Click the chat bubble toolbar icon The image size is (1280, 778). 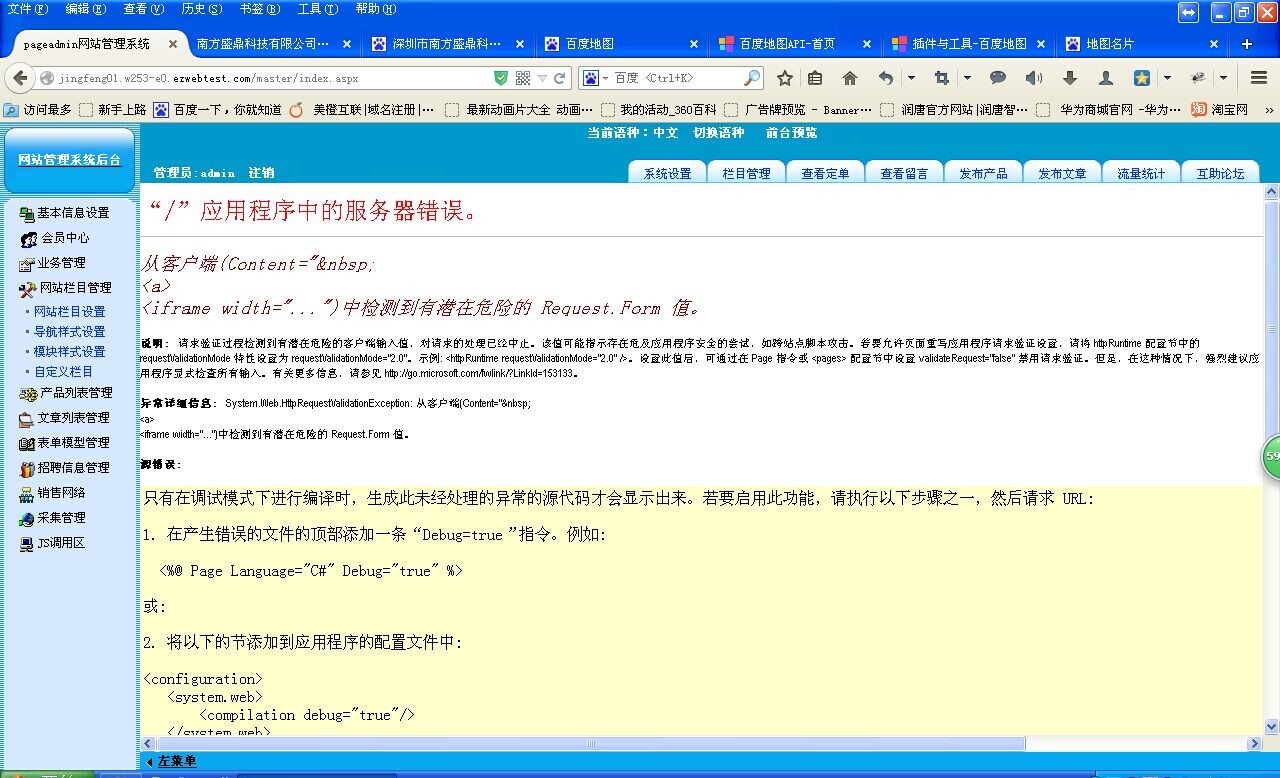point(997,78)
